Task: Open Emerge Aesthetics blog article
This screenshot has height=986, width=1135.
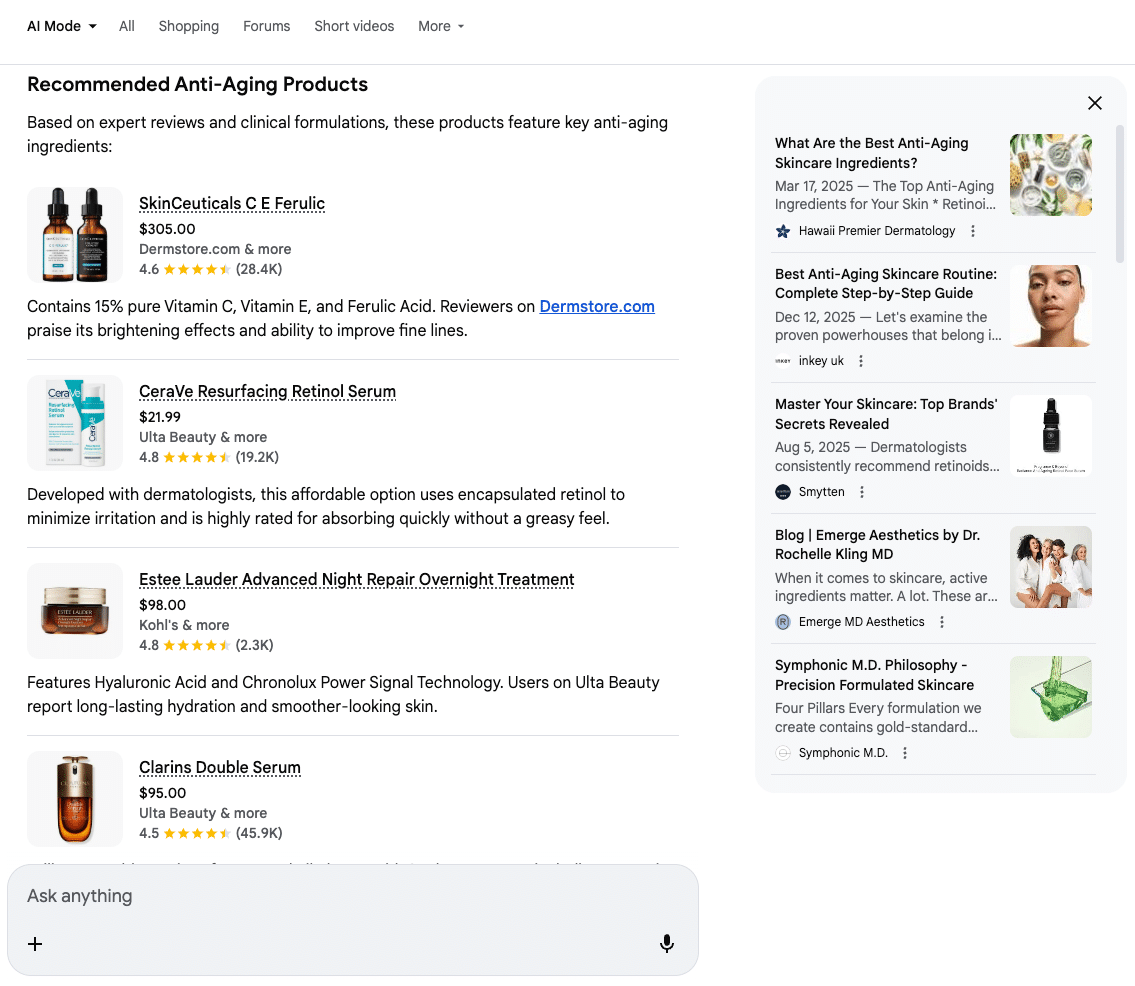Action: pos(877,544)
